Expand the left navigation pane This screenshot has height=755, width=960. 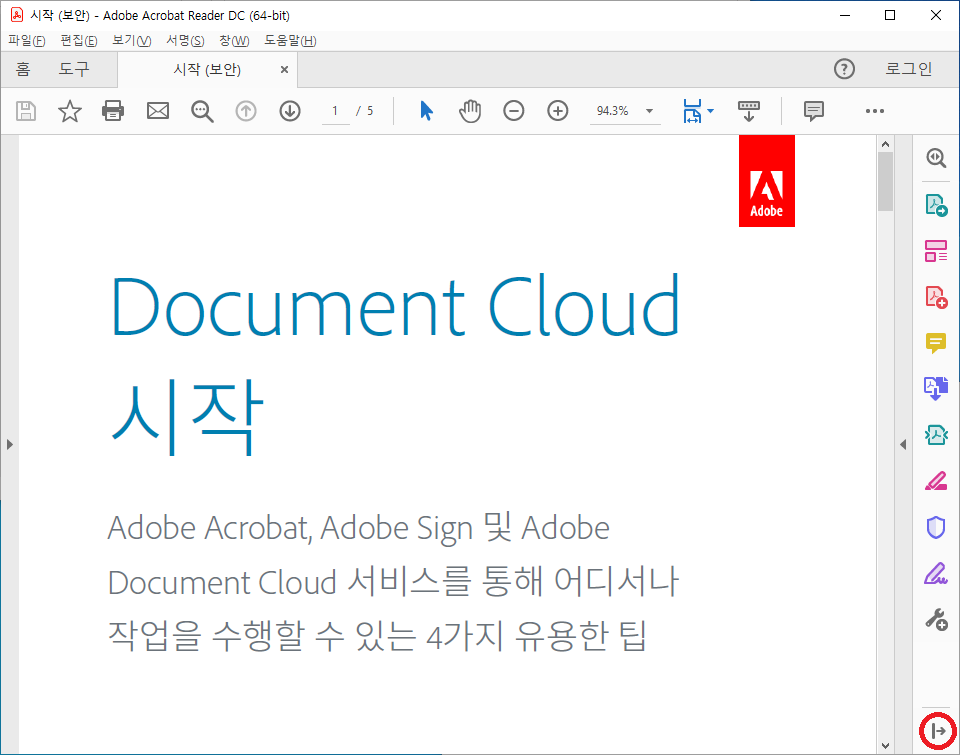click(x=9, y=445)
